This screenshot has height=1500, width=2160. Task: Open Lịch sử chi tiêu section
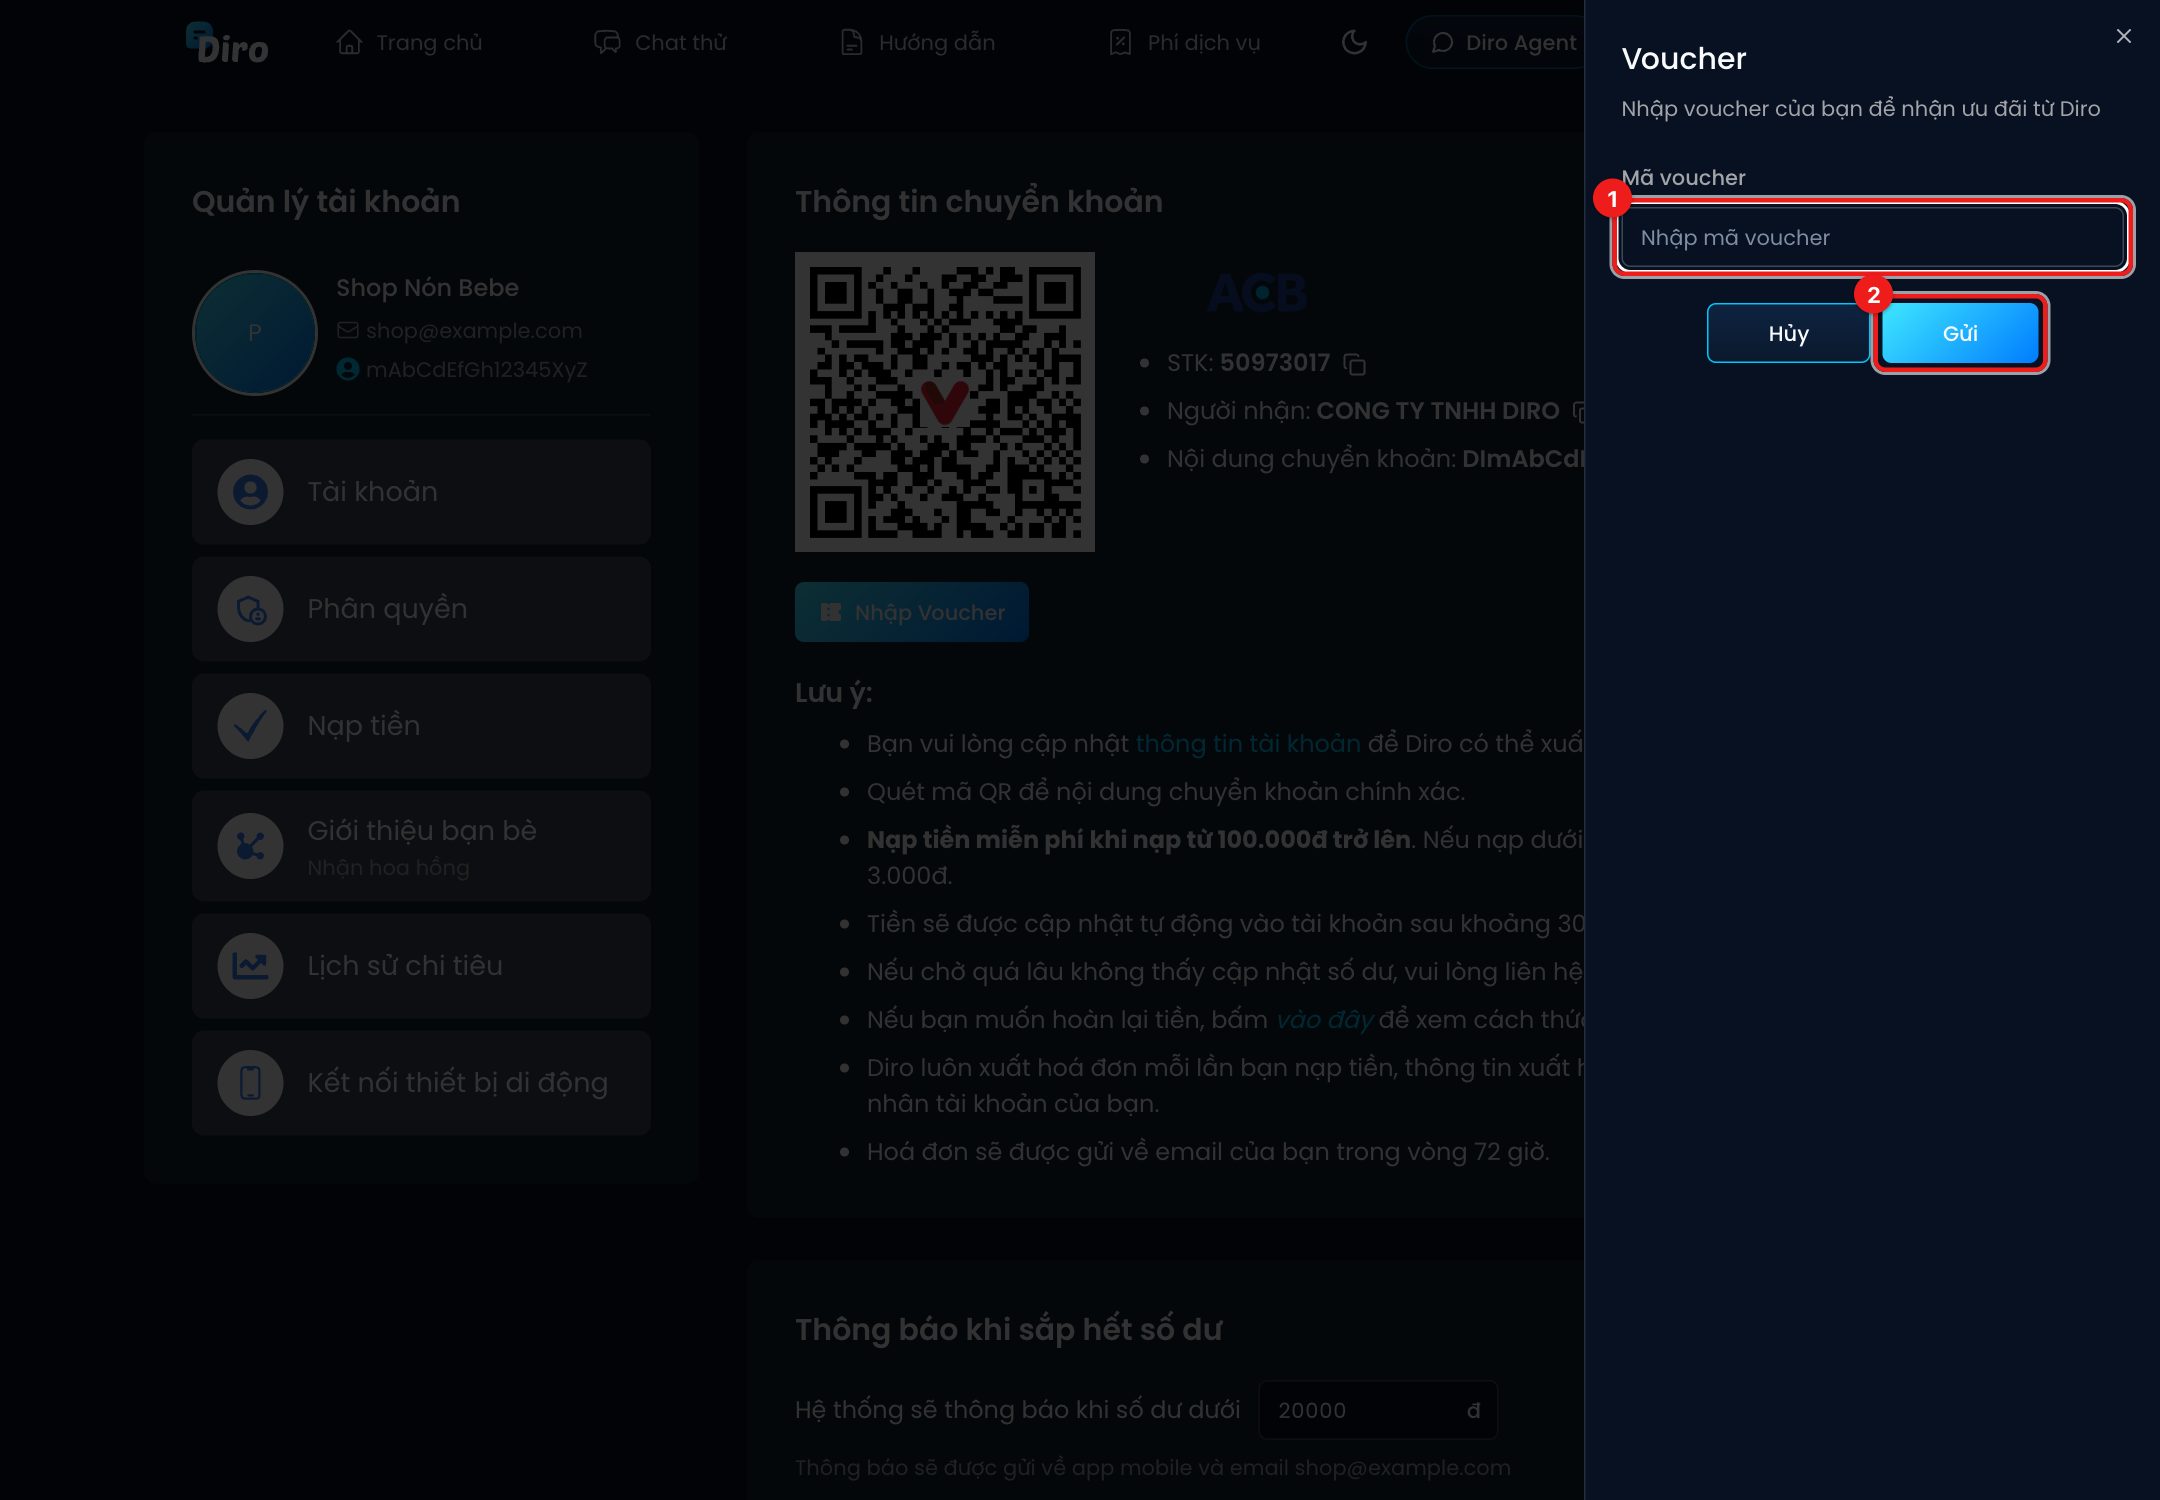[421, 966]
